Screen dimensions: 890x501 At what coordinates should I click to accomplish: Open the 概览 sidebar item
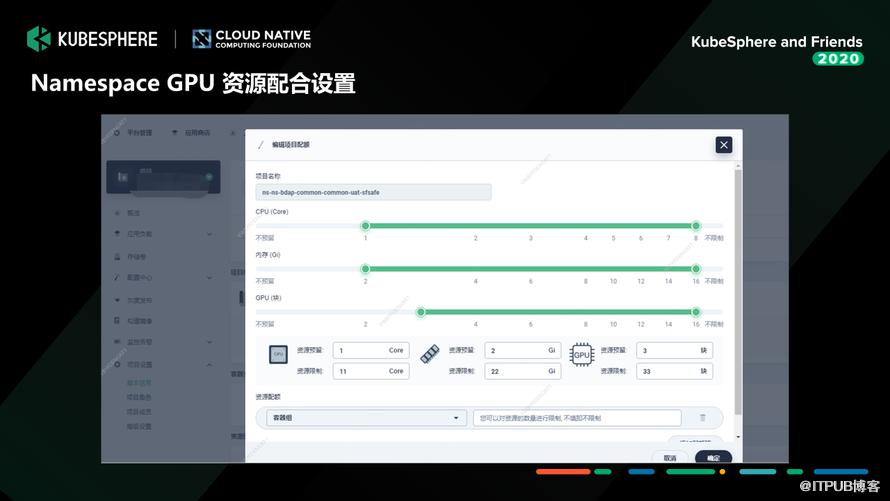(x=133, y=213)
